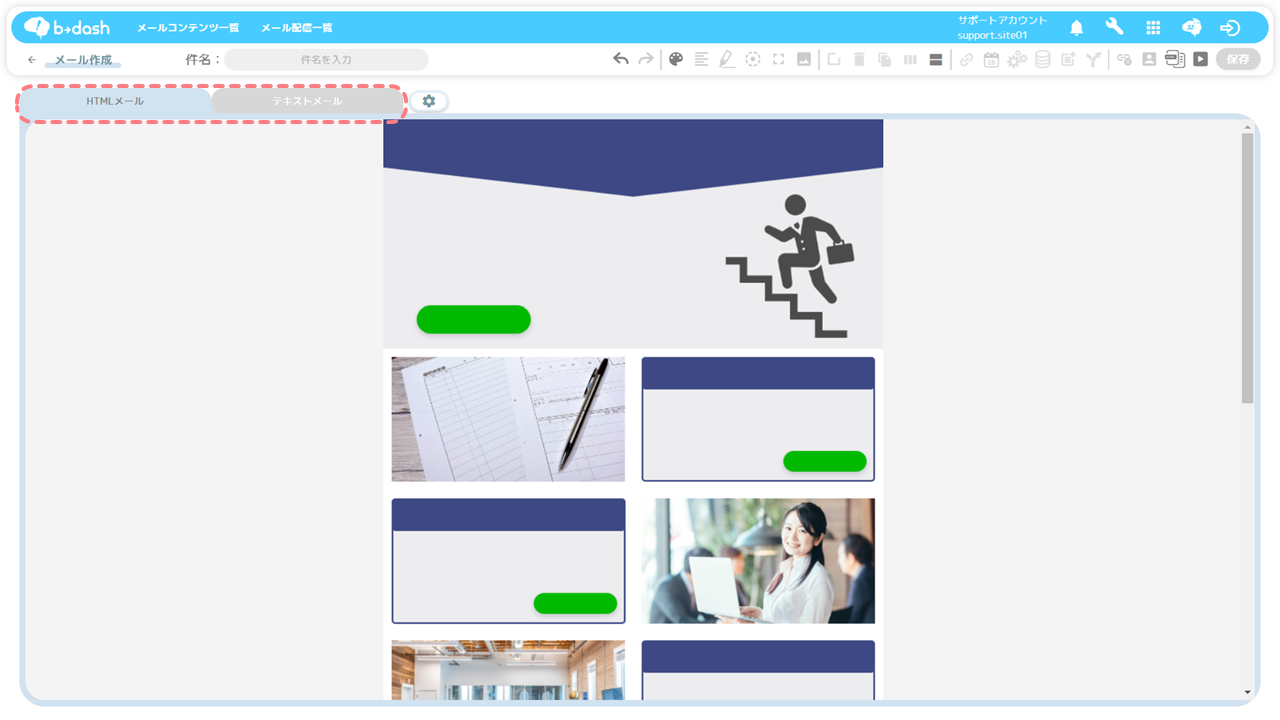
Task: Select the highlighter pen tool
Action: [x=726, y=59]
